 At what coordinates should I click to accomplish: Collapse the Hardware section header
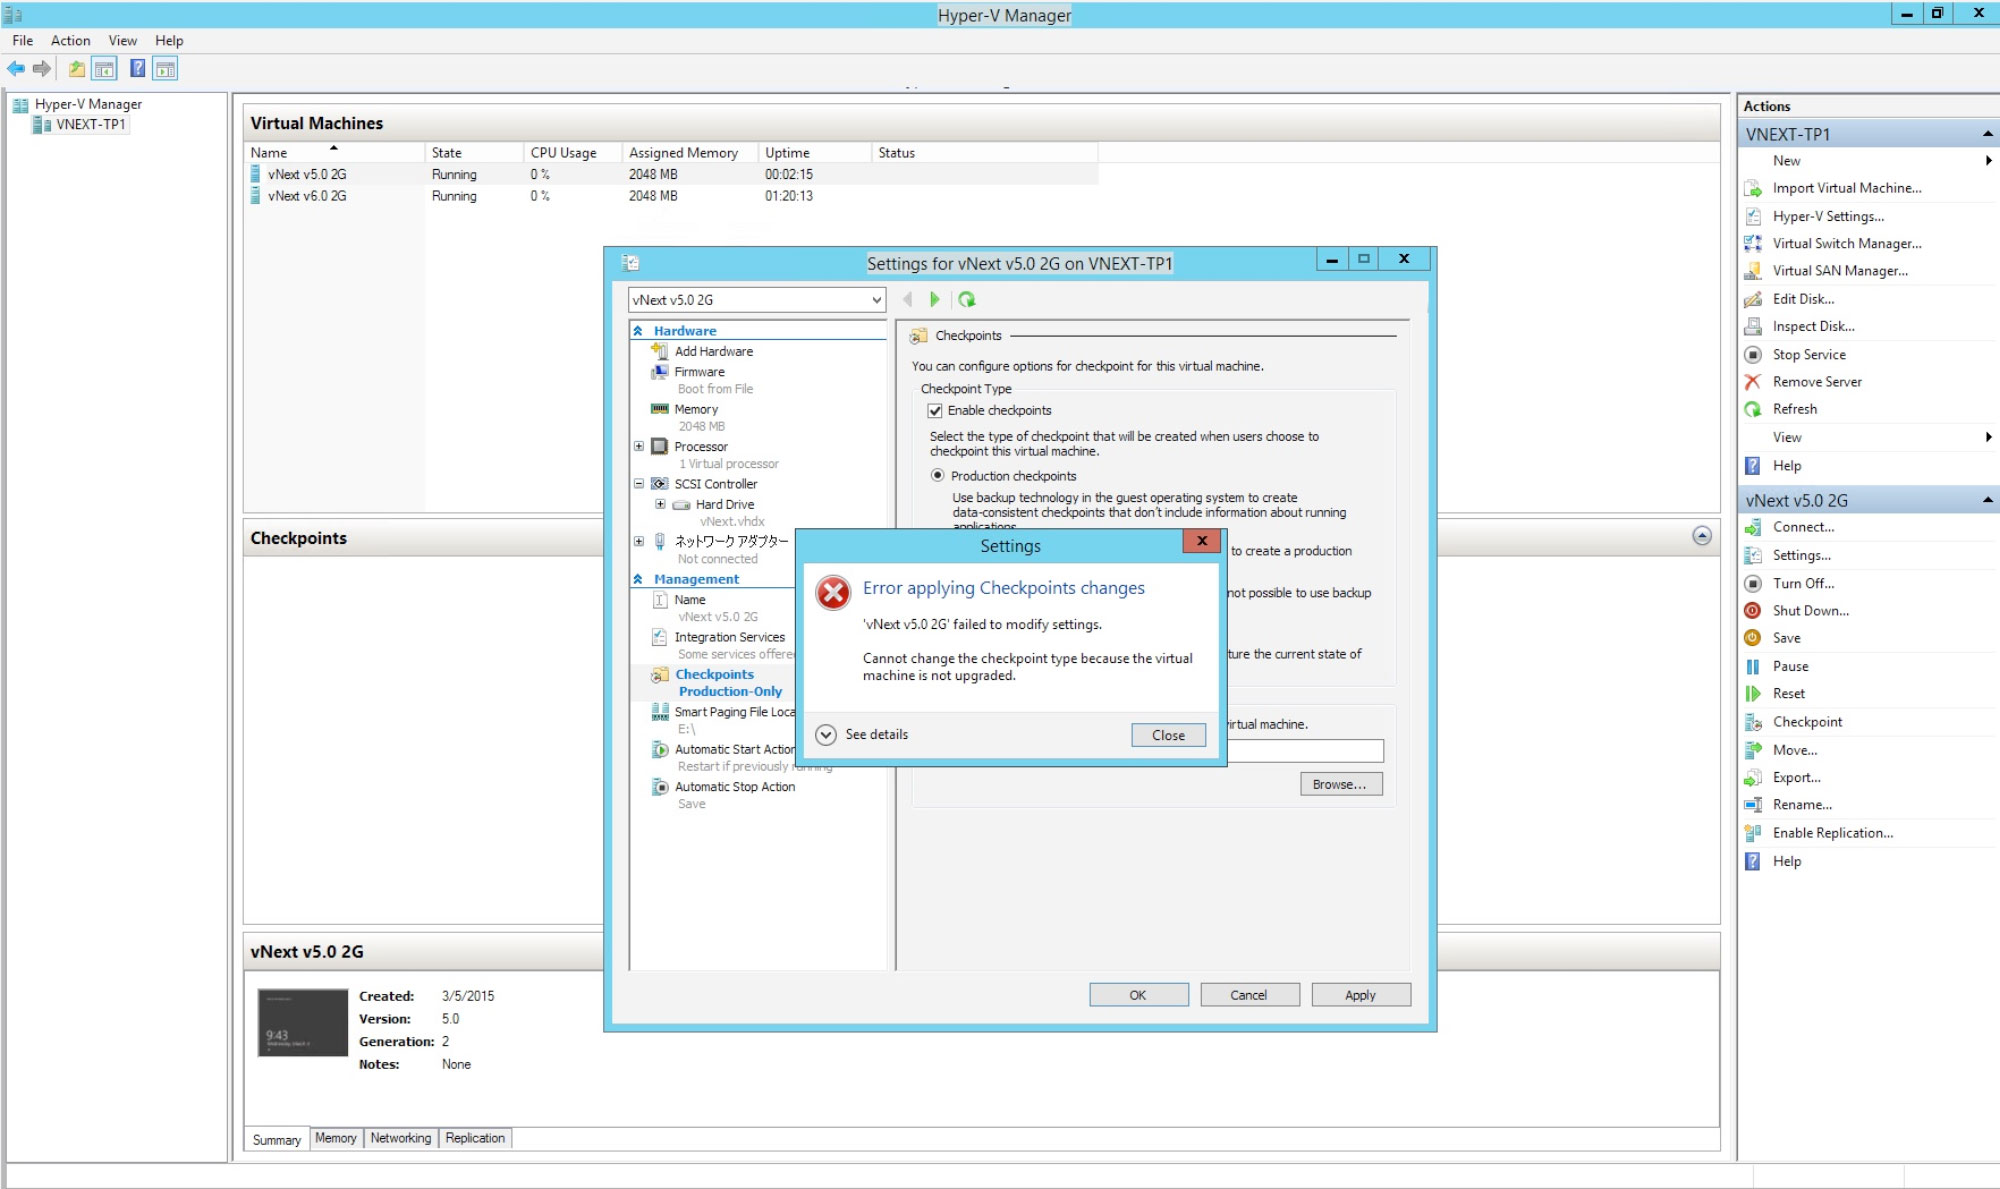click(x=638, y=330)
